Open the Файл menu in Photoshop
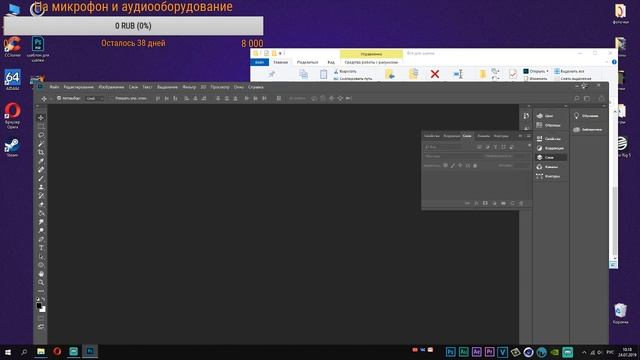The image size is (640, 360). coord(54,87)
